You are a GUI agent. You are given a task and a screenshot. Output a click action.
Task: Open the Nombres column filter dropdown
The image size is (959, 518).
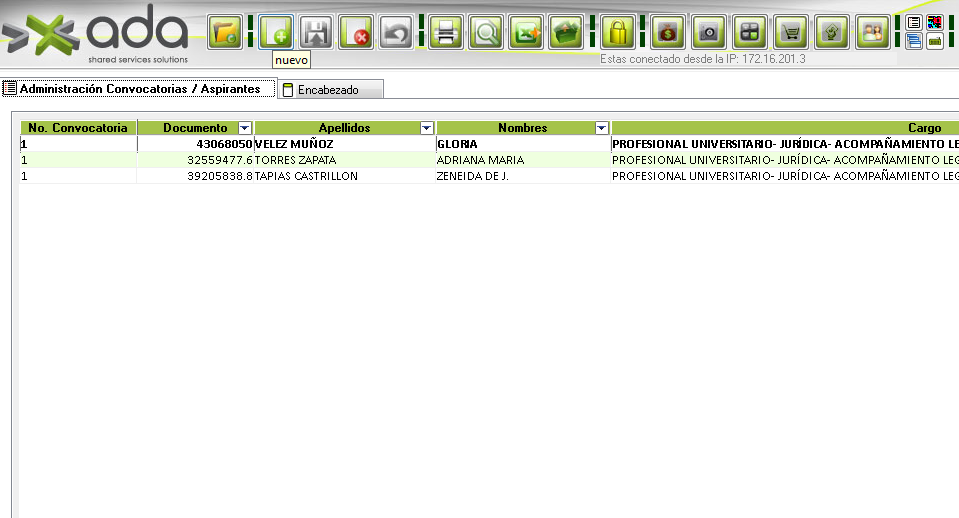[602, 128]
